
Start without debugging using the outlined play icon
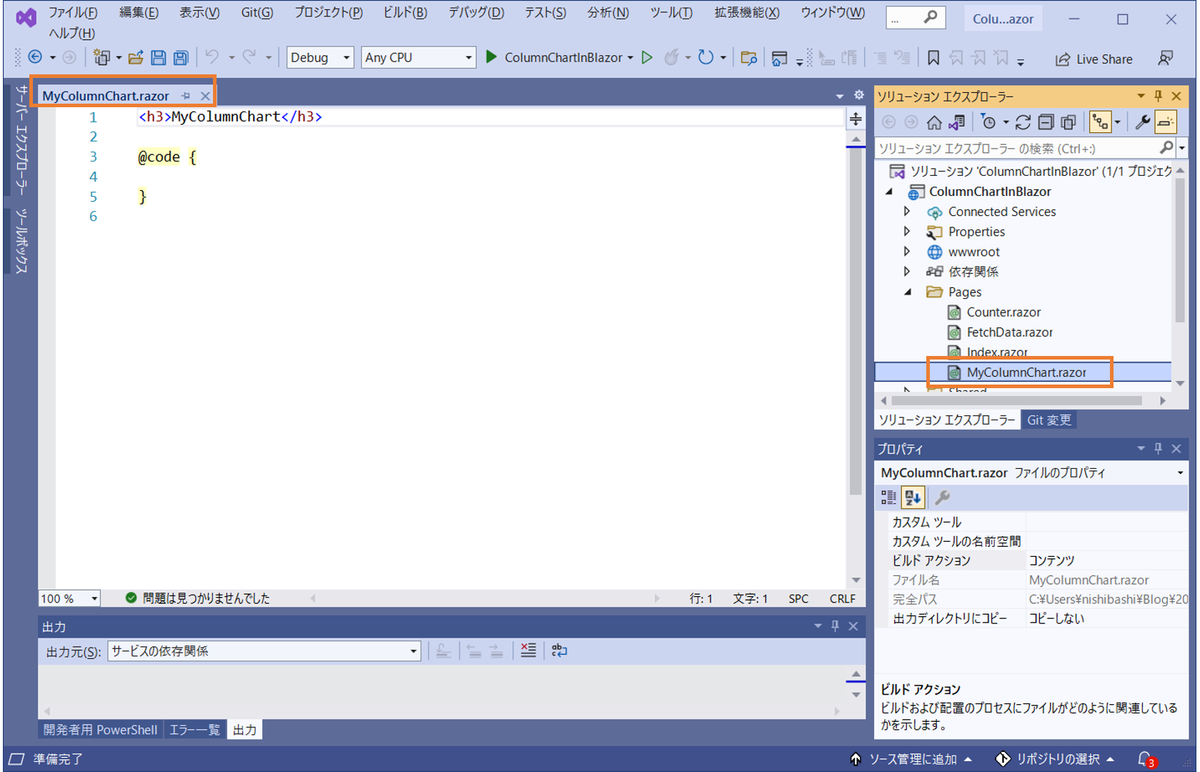(647, 58)
